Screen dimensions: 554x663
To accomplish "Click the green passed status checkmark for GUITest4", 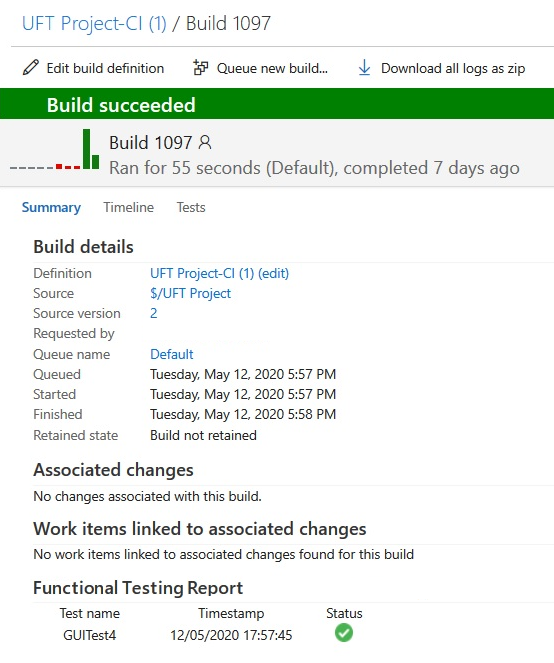I will [344, 633].
